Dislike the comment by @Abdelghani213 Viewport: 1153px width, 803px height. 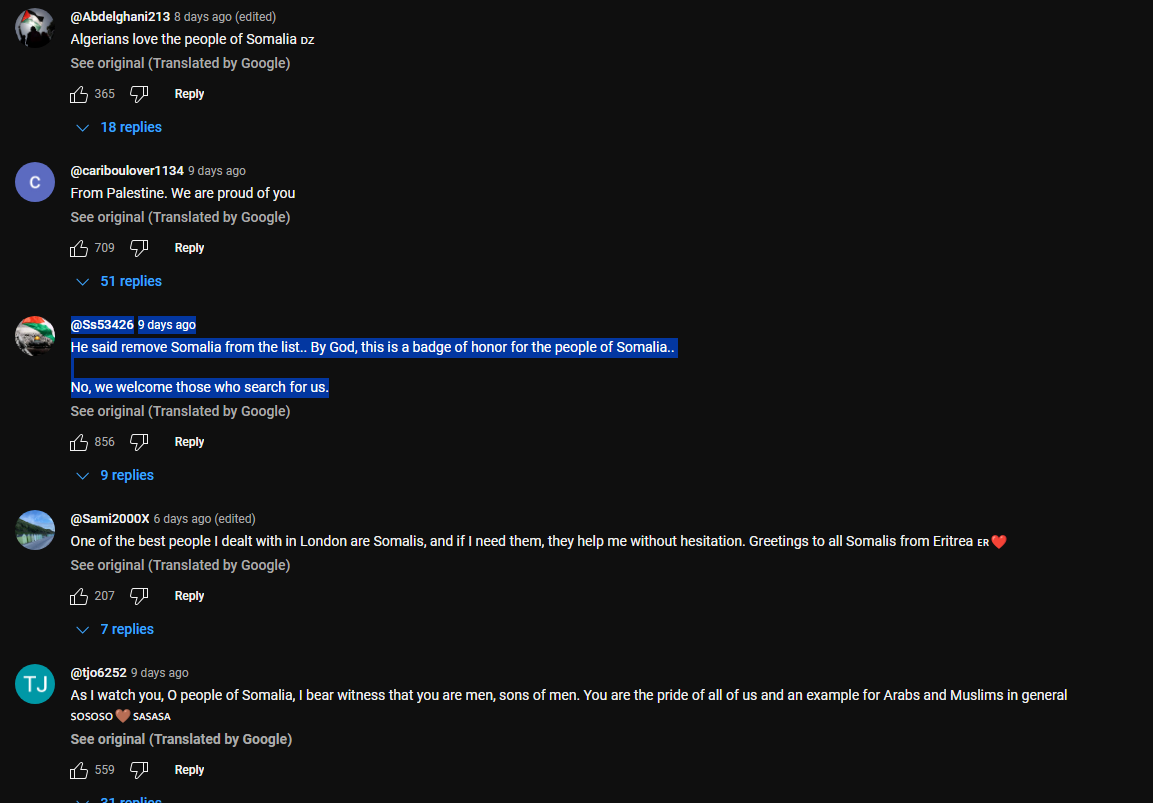[x=139, y=94]
